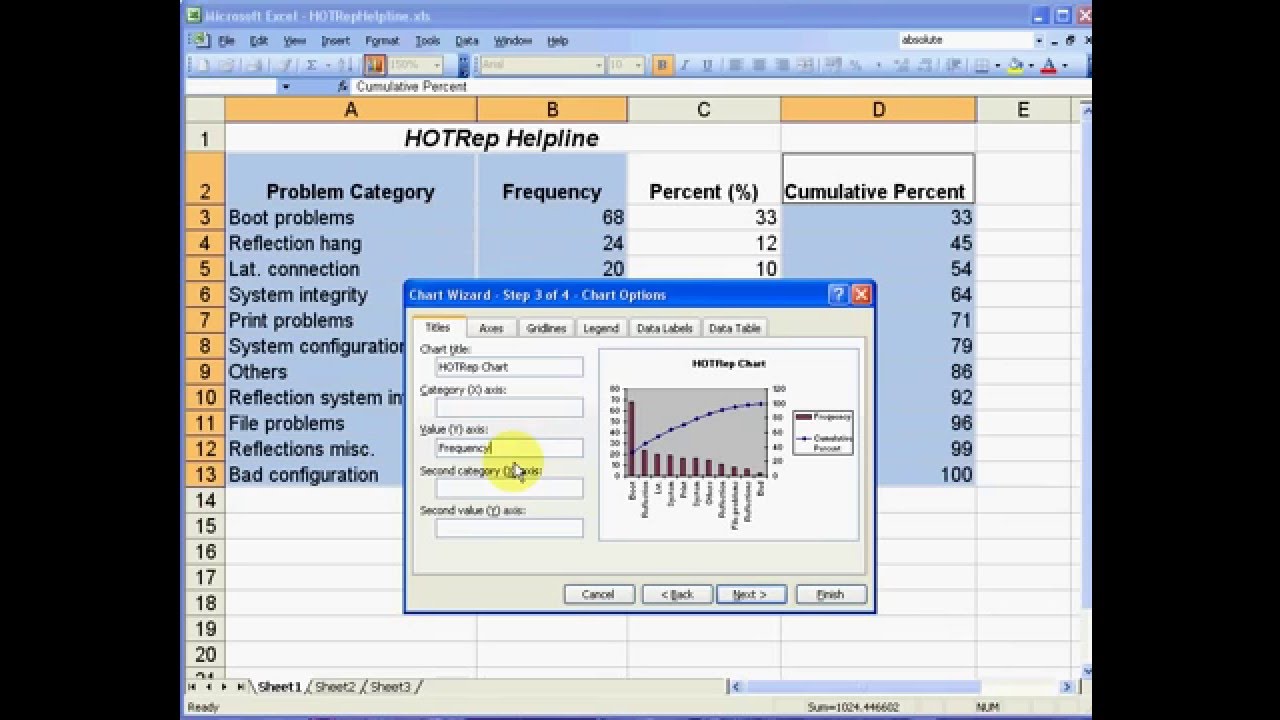This screenshot has width=1280, height=720.
Task: Open the Help menu
Action: click(558, 41)
